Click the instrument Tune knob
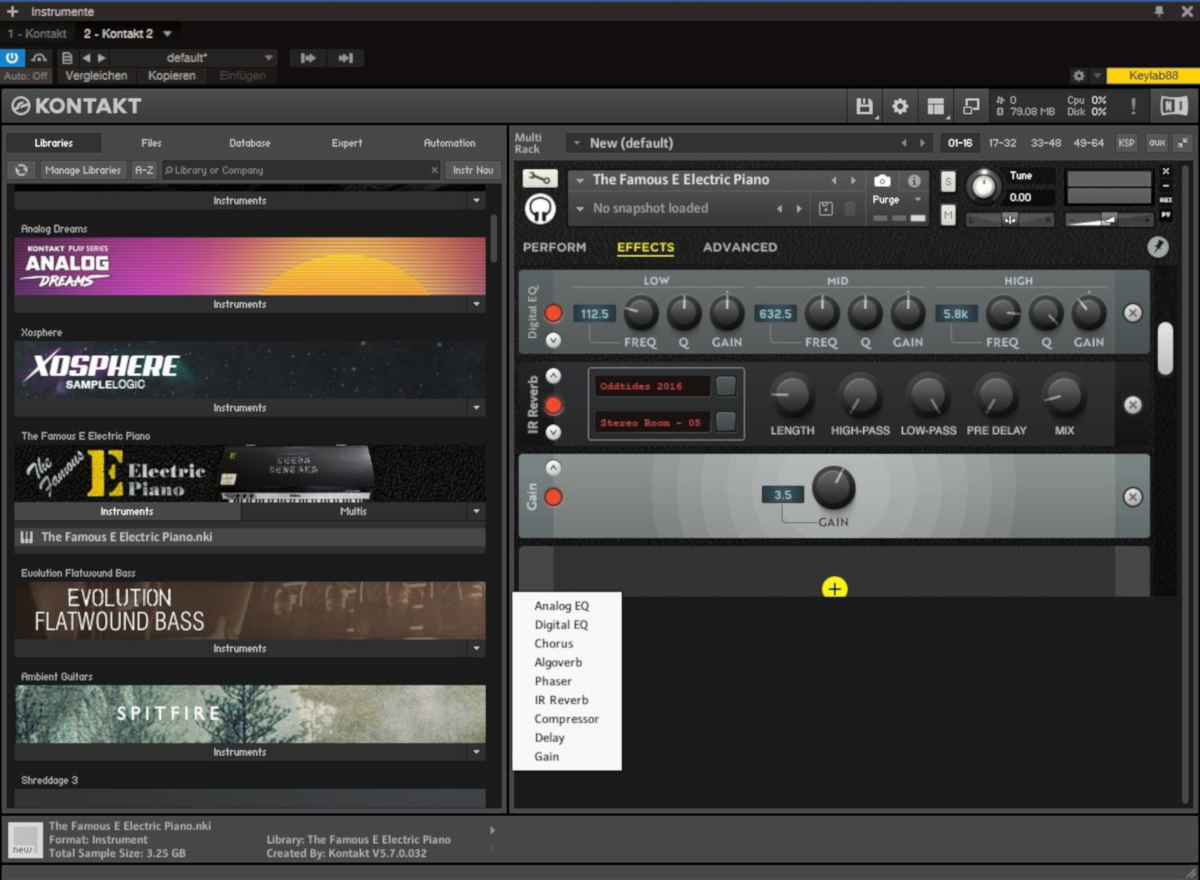The height and width of the screenshot is (880, 1200). pyautogui.click(x=985, y=186)
